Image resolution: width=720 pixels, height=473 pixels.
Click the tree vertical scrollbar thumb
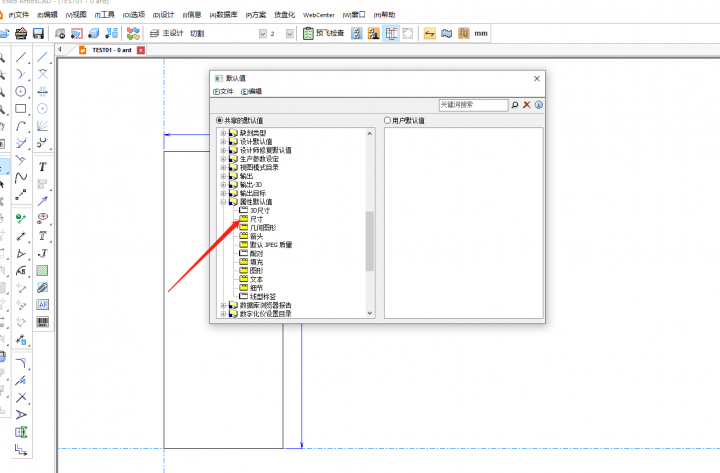tap(370, 240)
